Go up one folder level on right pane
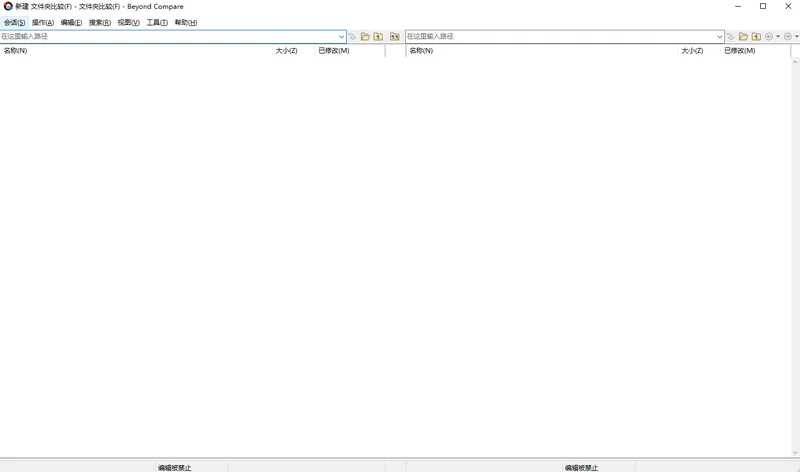Screen dimensions: 800x472 click(756, 37)
